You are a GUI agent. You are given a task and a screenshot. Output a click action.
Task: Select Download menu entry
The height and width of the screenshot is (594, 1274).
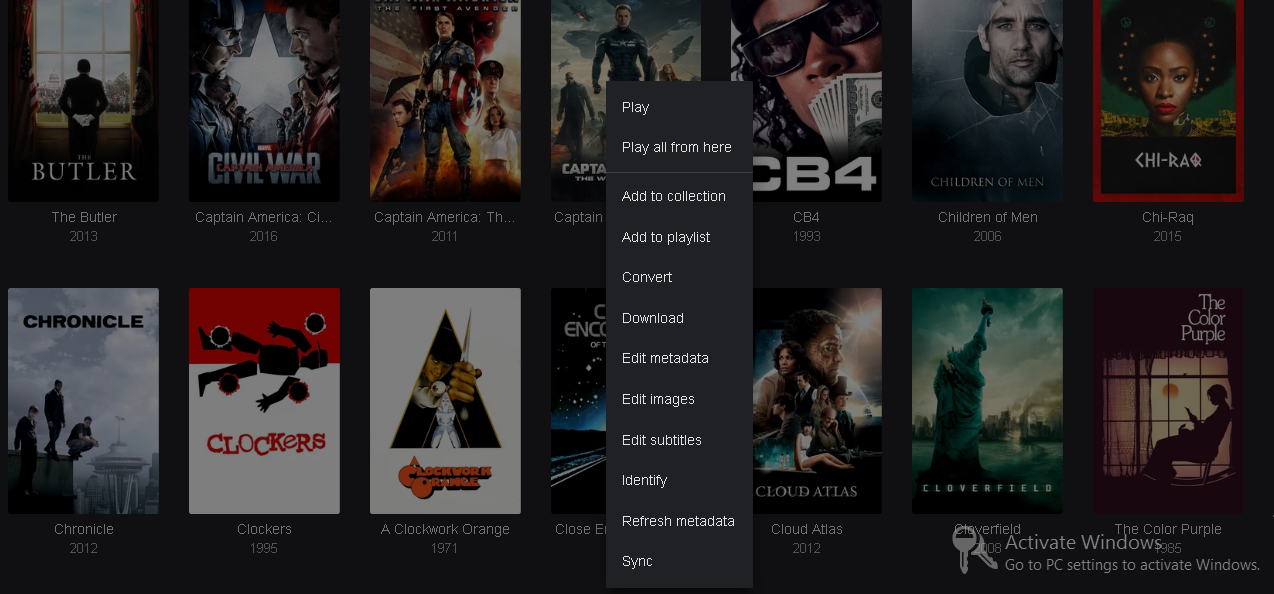[679, 318]
